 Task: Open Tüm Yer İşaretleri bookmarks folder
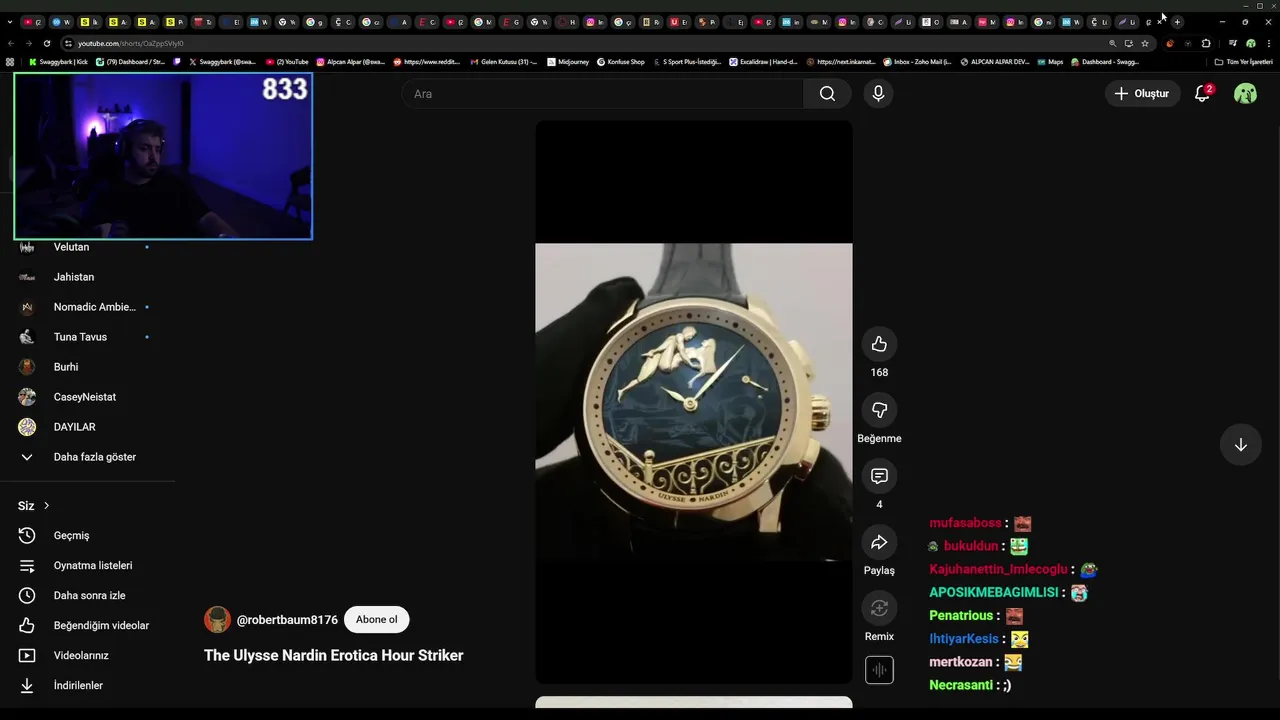coord(1243,62)
